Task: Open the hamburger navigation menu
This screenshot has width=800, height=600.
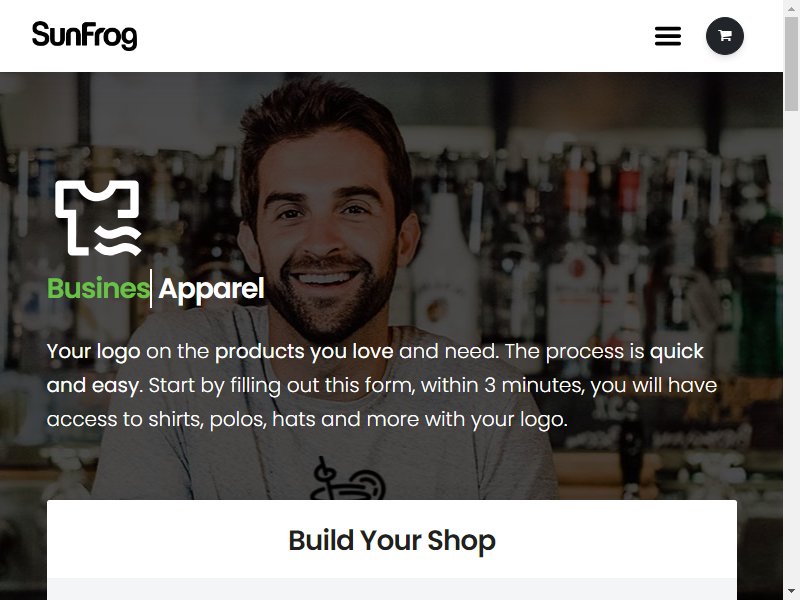Action: click(x=668, y=36)
